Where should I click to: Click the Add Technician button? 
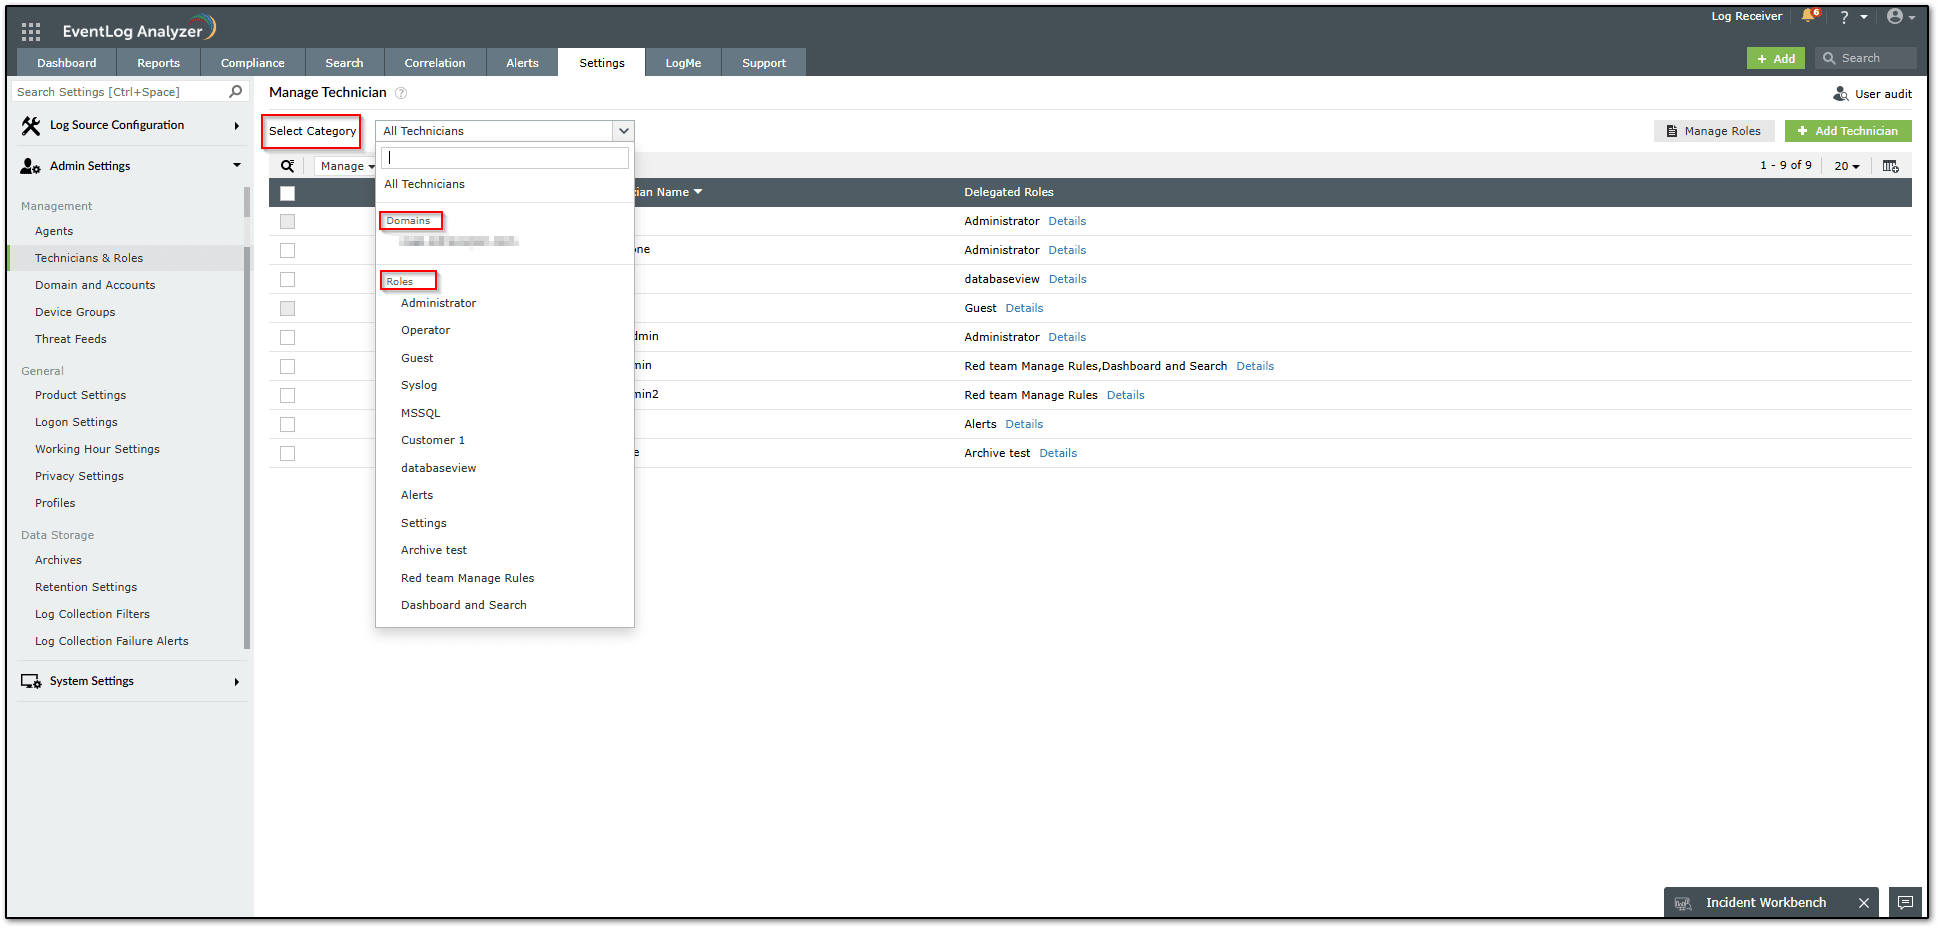(1847, 131)
